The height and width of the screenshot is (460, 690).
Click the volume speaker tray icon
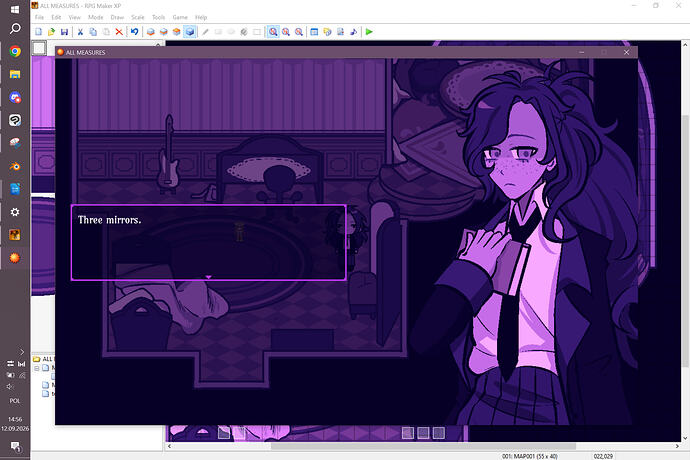10,386
